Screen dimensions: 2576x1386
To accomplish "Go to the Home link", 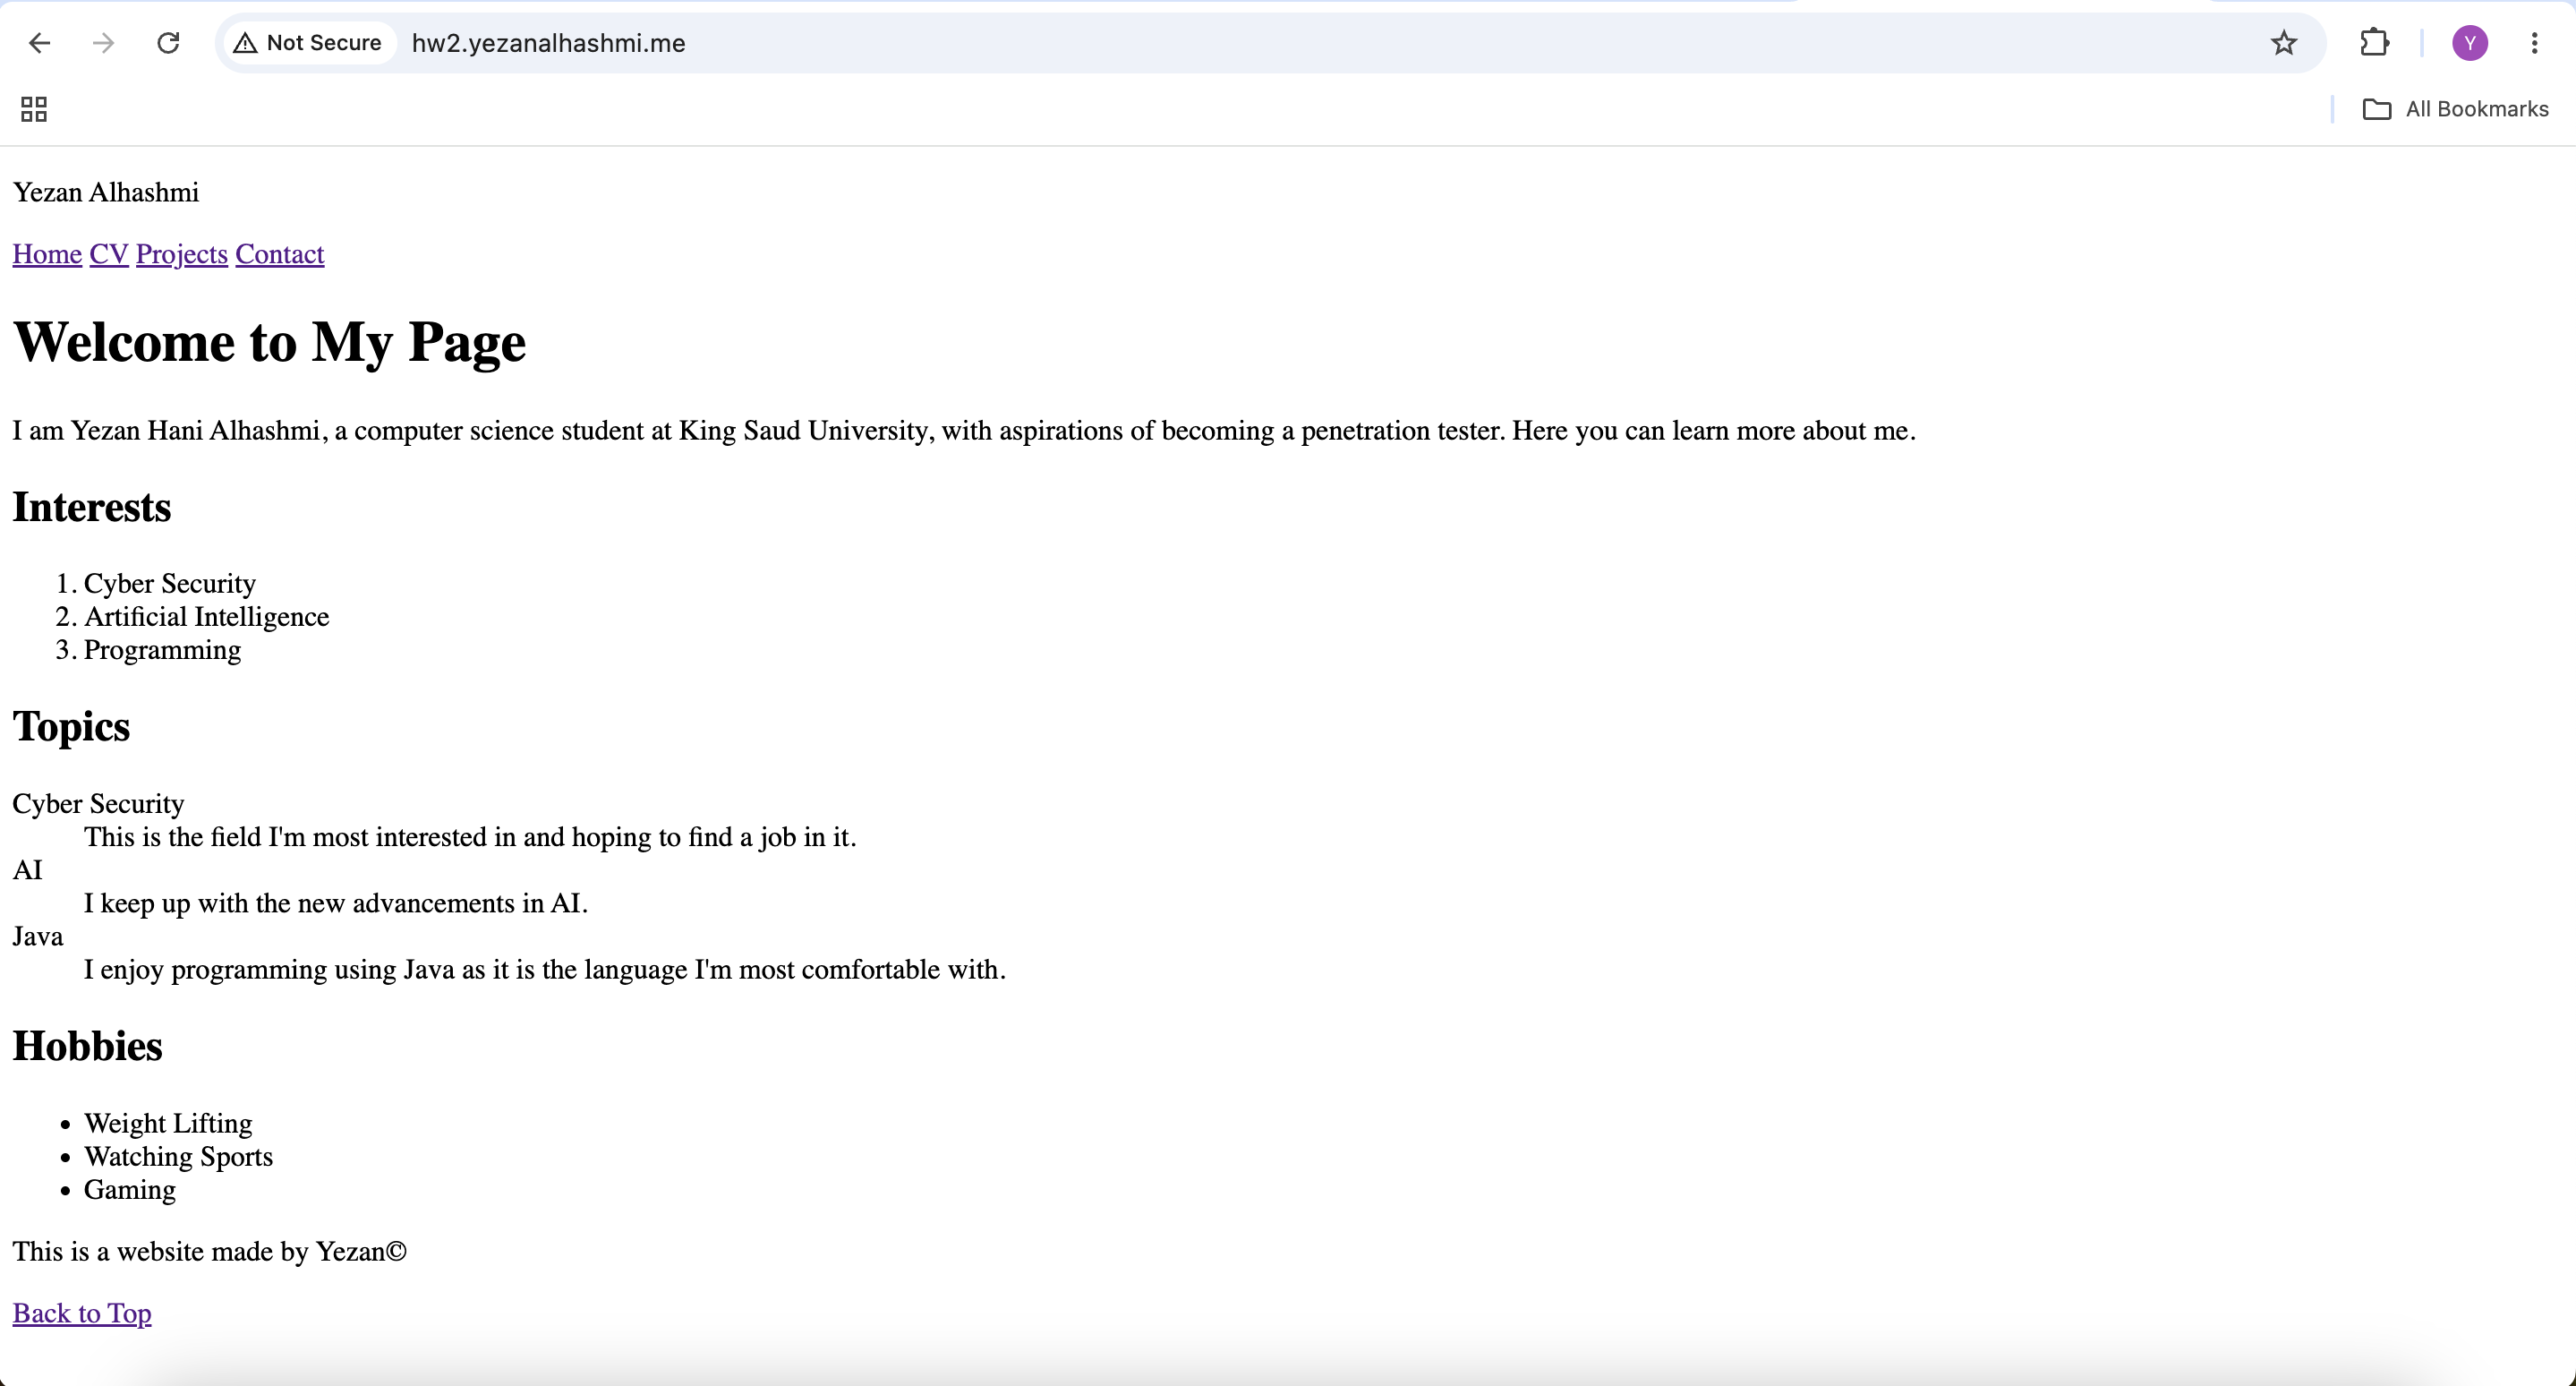I will (47, 254).
